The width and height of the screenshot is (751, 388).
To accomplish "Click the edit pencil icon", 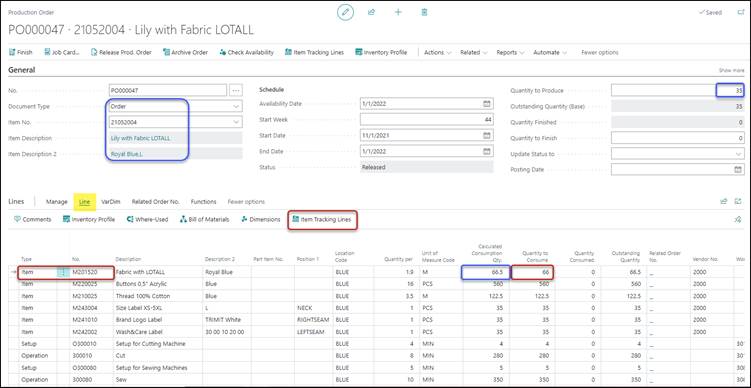I will pyautogui.click(x=345, y=12).
